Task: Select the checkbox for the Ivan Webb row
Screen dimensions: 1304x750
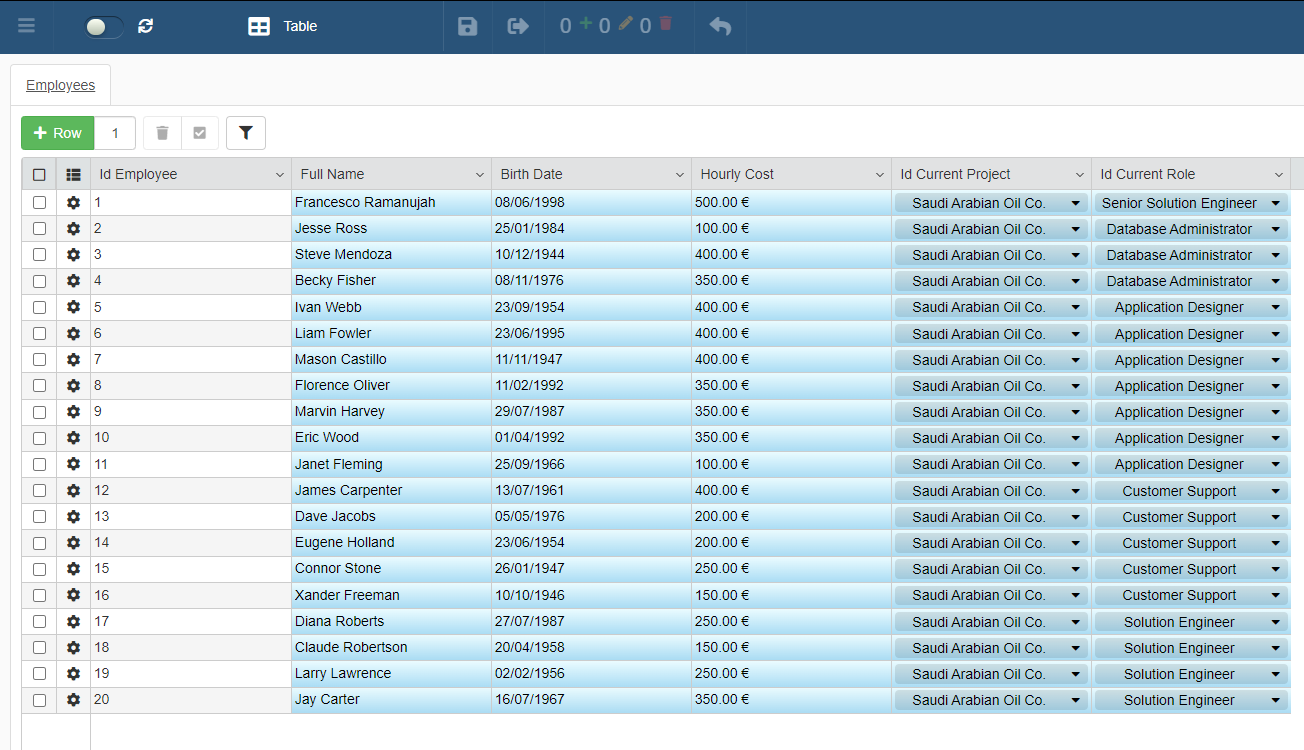Action: pyautogui.click(x=39, y=307)
